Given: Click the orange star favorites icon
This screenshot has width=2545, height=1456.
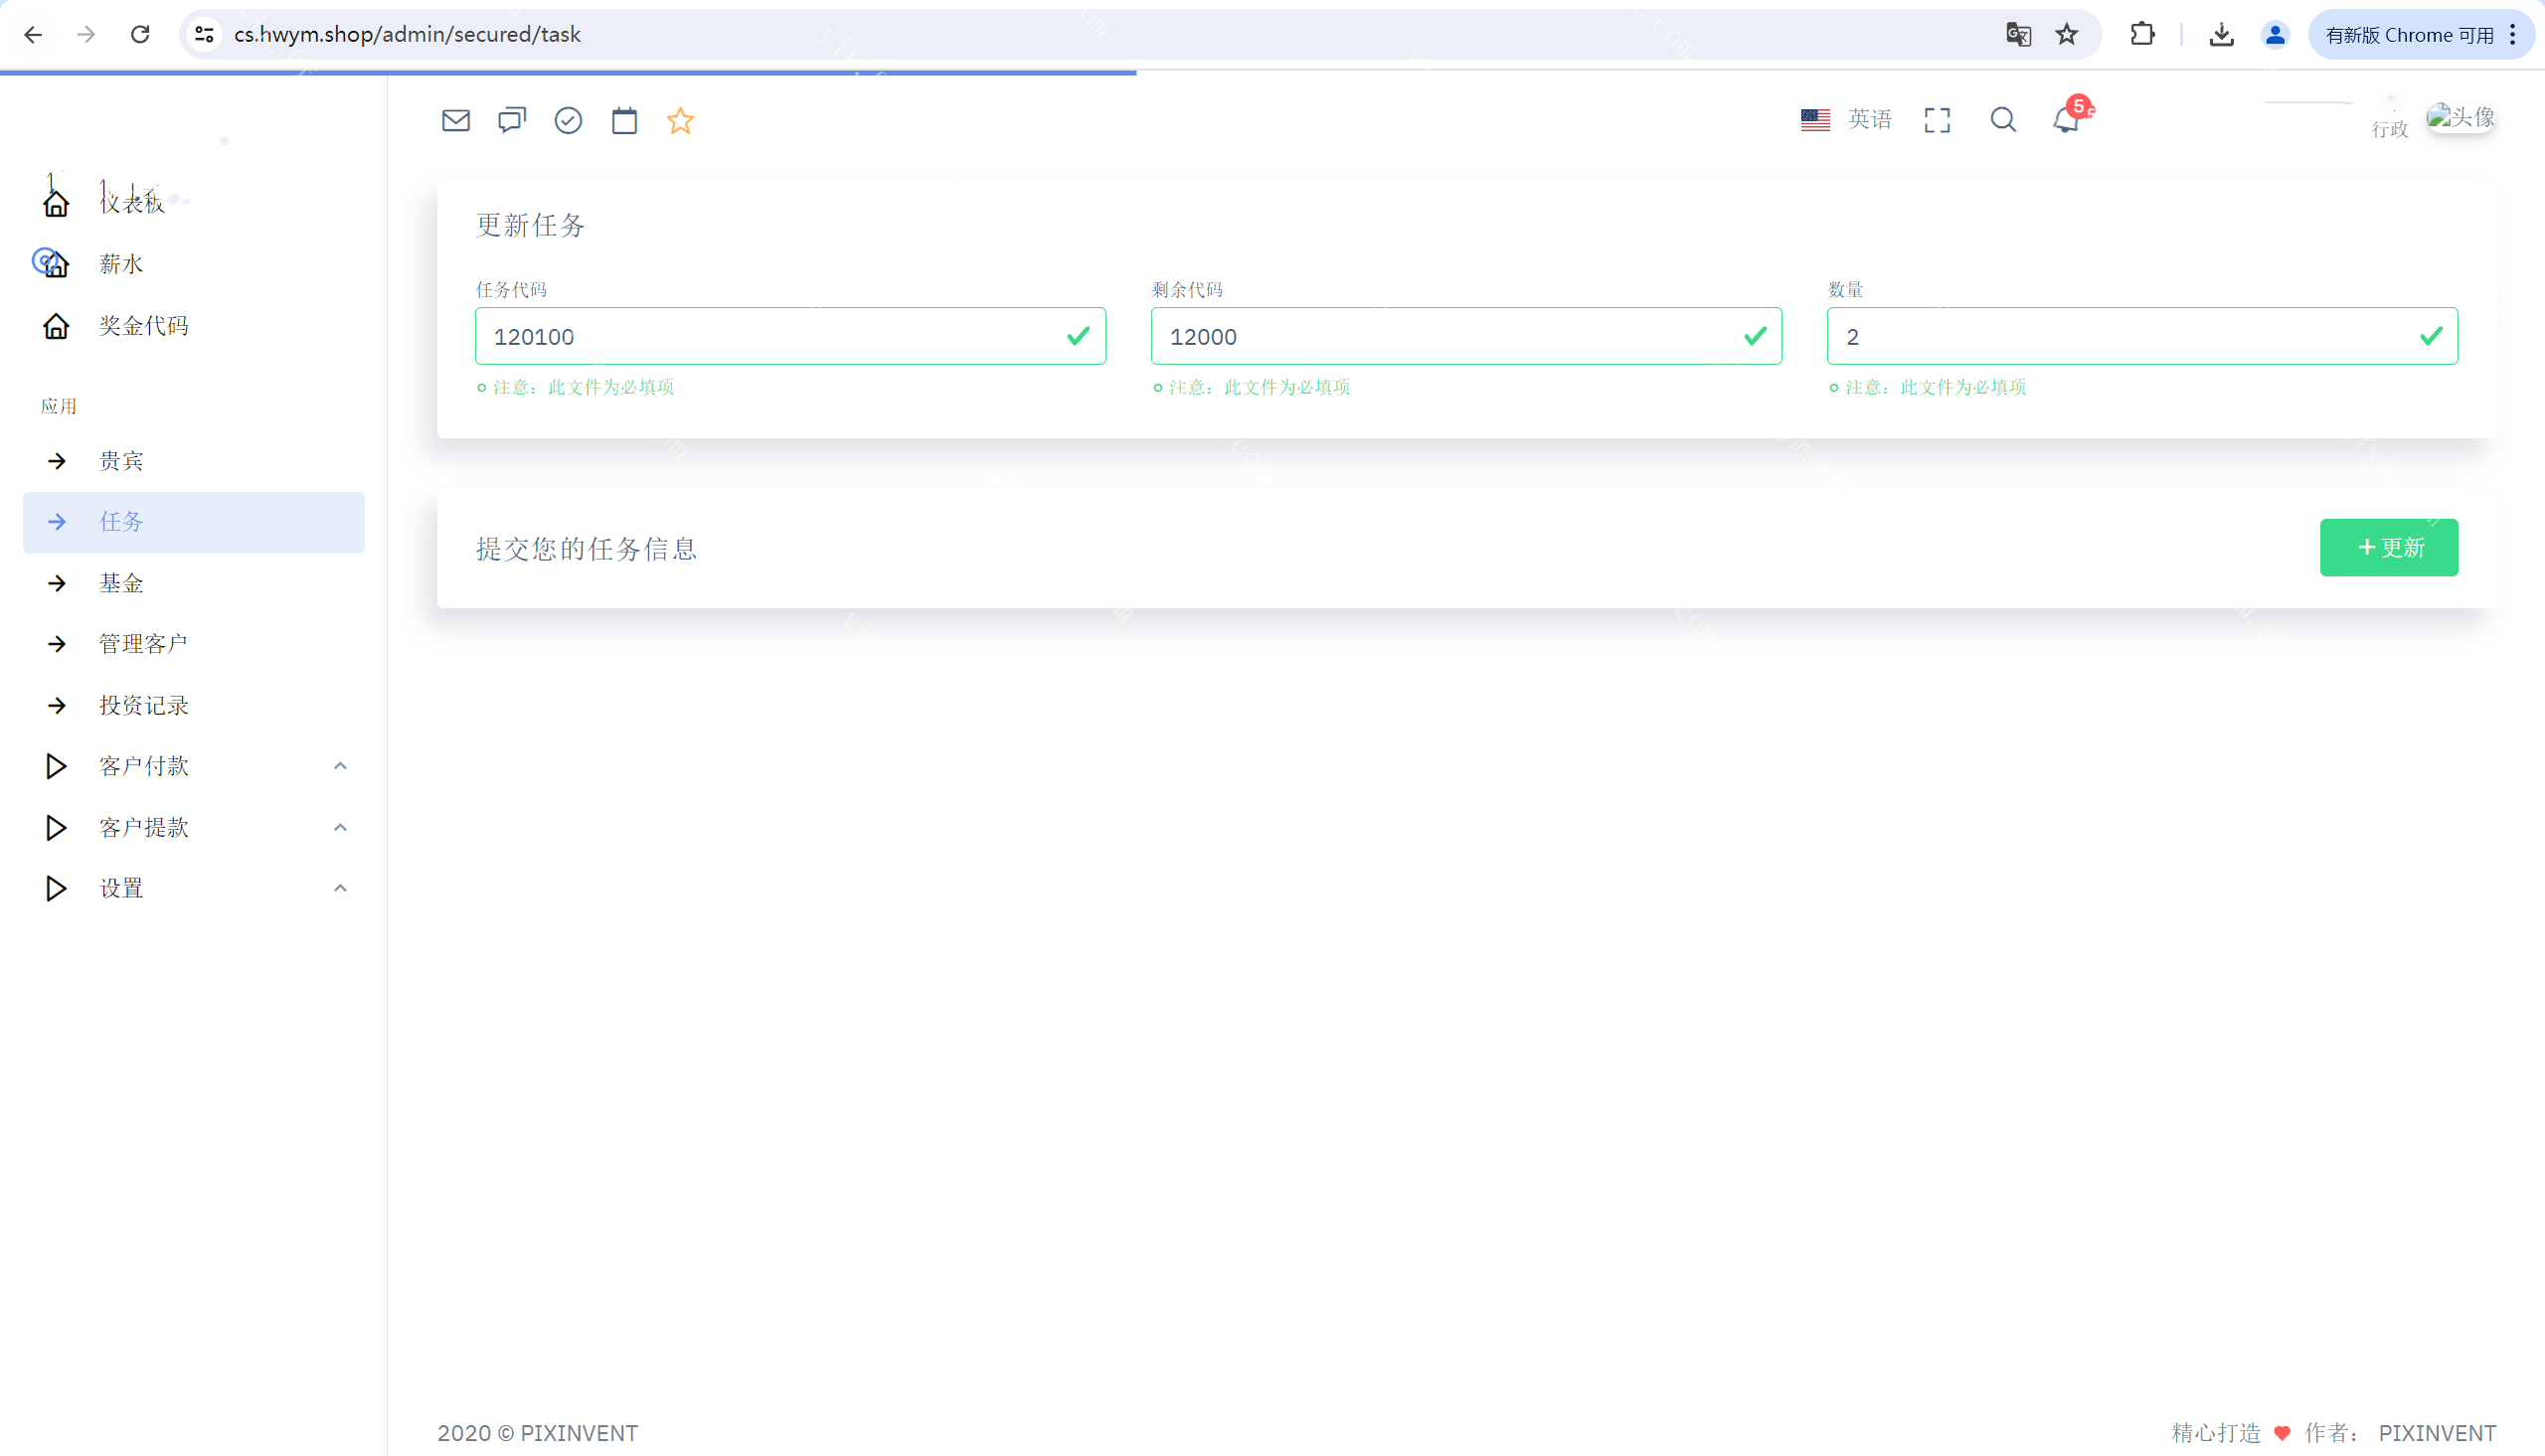Looking at the screenshot, I should click(x=680, y=120).
